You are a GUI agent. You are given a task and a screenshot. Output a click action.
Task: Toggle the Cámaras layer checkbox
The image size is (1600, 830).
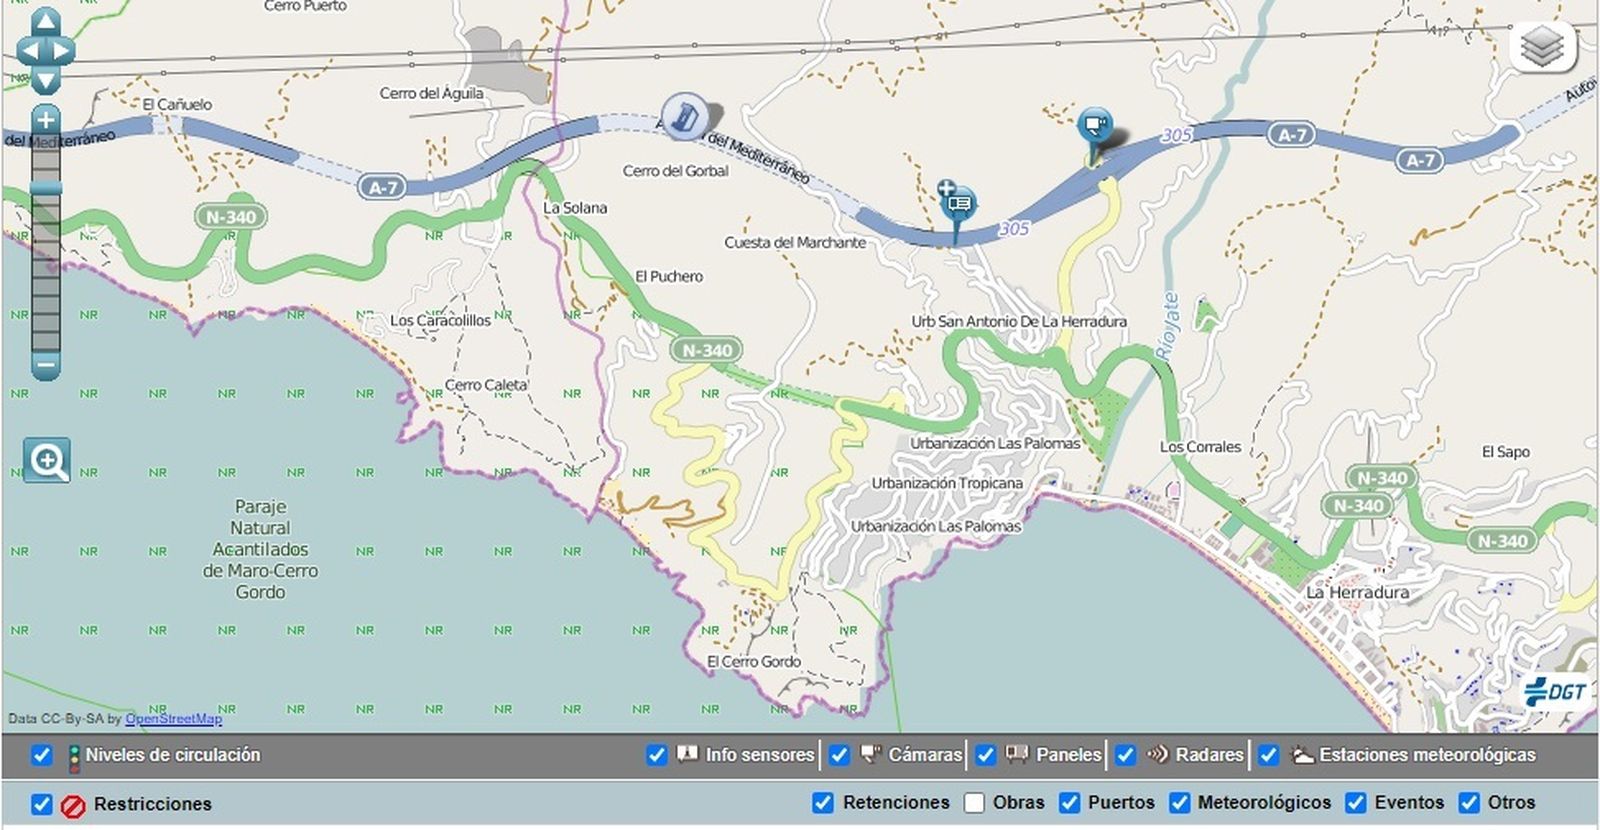(839, 755)
